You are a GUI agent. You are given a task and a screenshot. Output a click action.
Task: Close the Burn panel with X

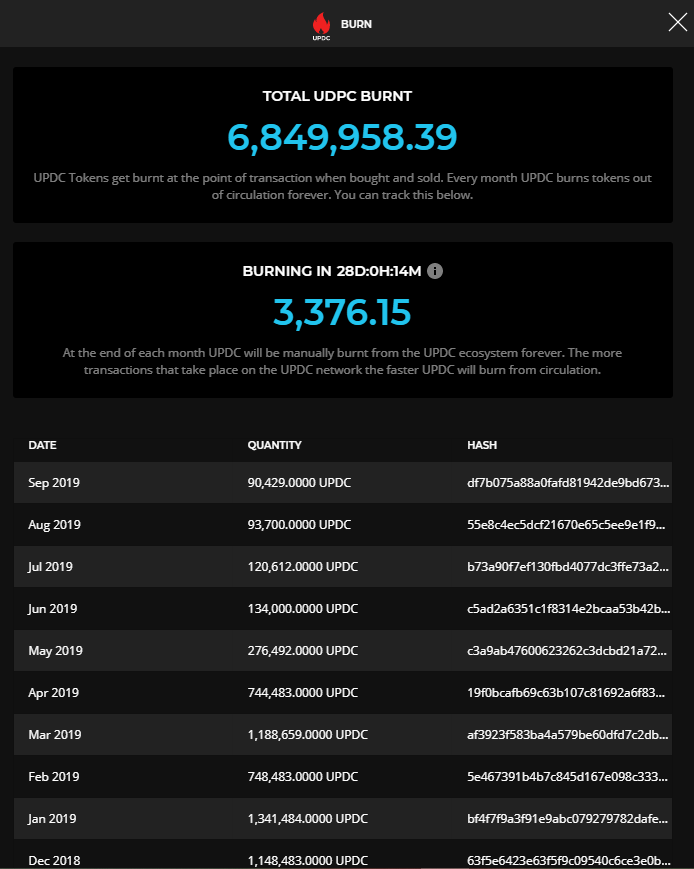pos(677,23)
